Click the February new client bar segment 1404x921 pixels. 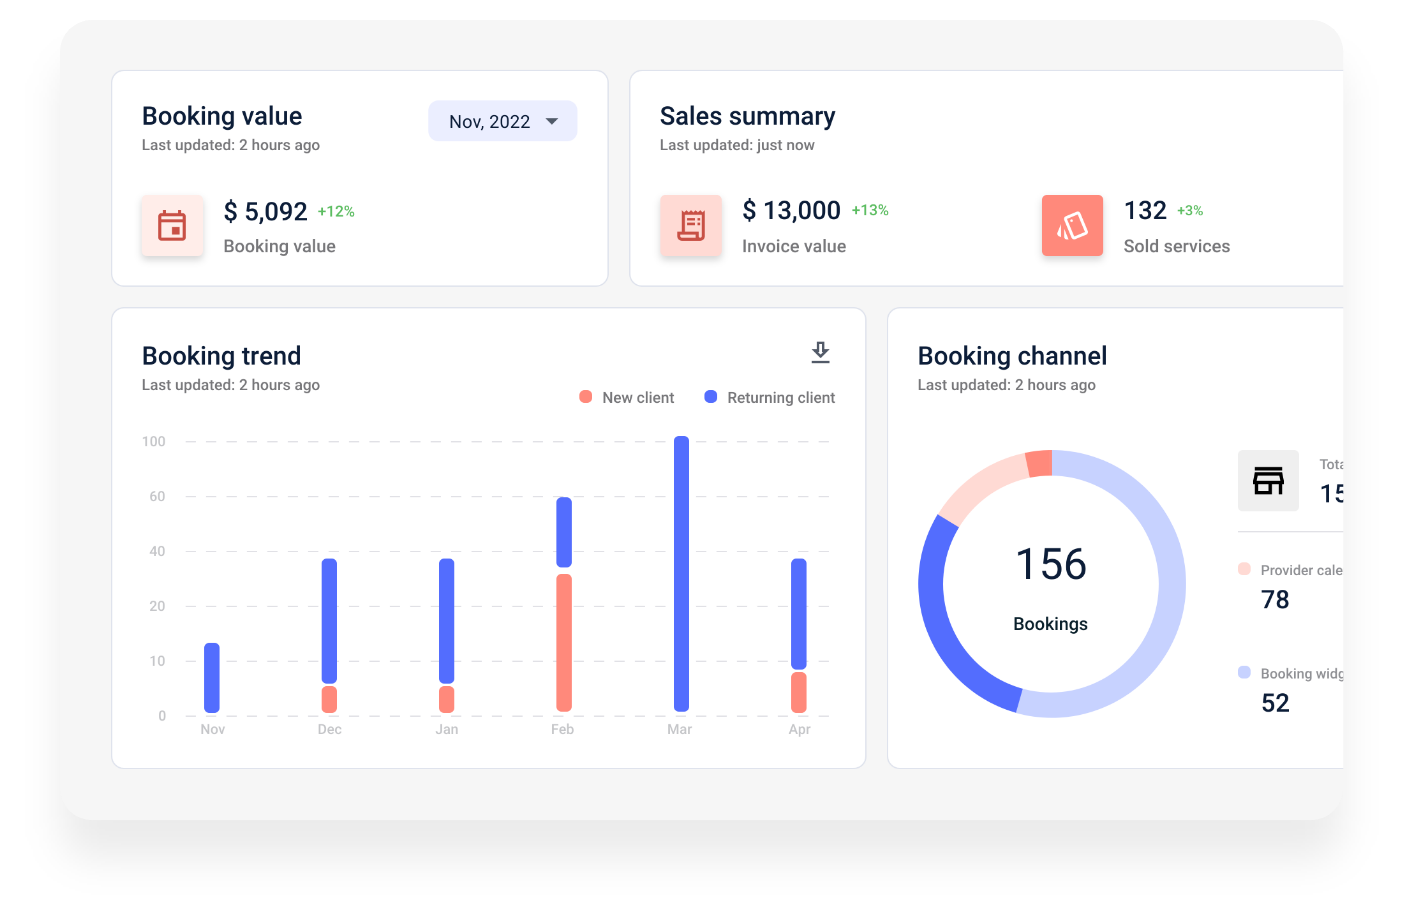564,642
